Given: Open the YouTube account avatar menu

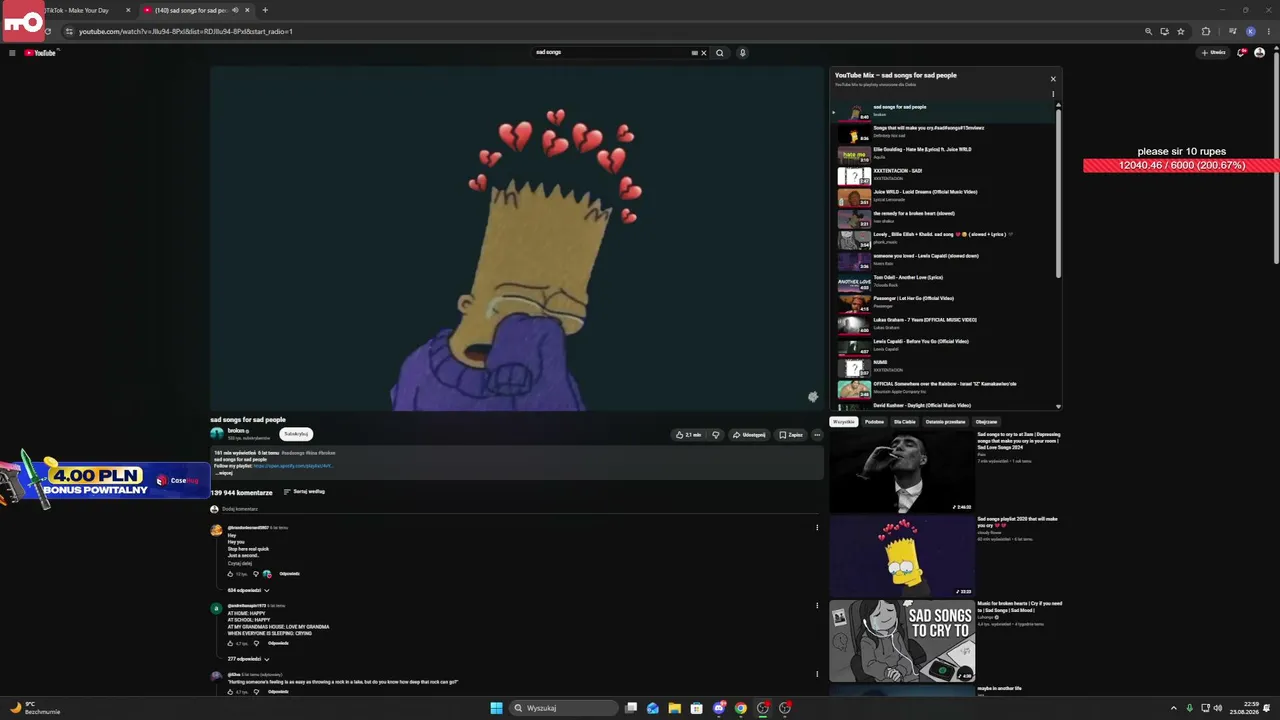Looking at the screenshot, I should pyautogui.click(x=1260, y=53).
